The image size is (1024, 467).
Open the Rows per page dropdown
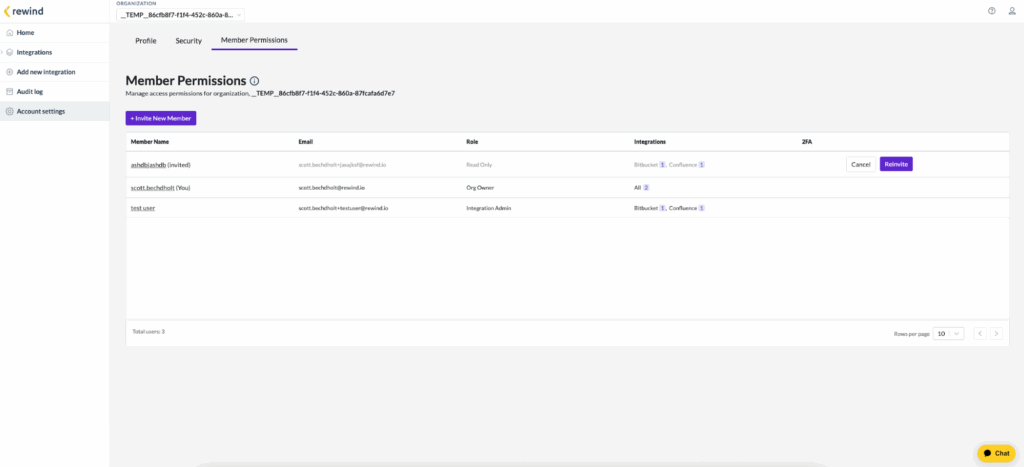pos(948,333)
